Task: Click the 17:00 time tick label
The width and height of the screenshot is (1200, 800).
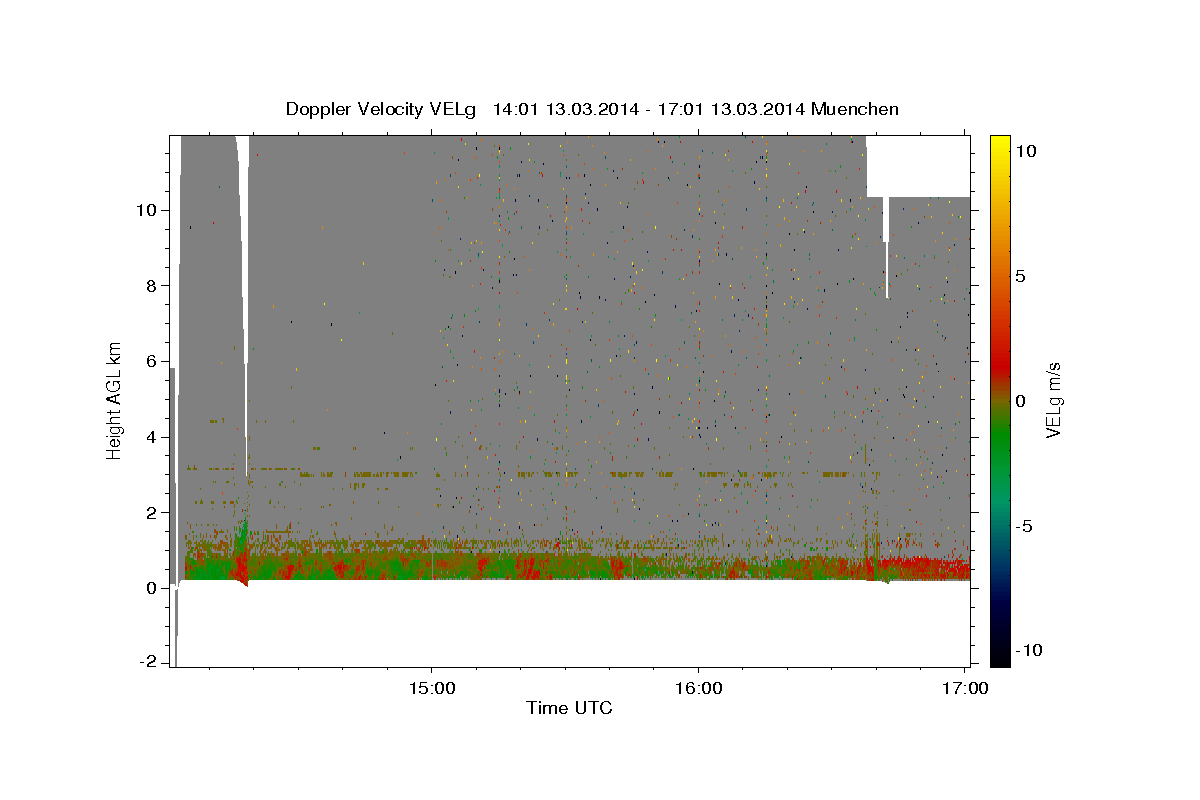Action: (x=964, y=689)
